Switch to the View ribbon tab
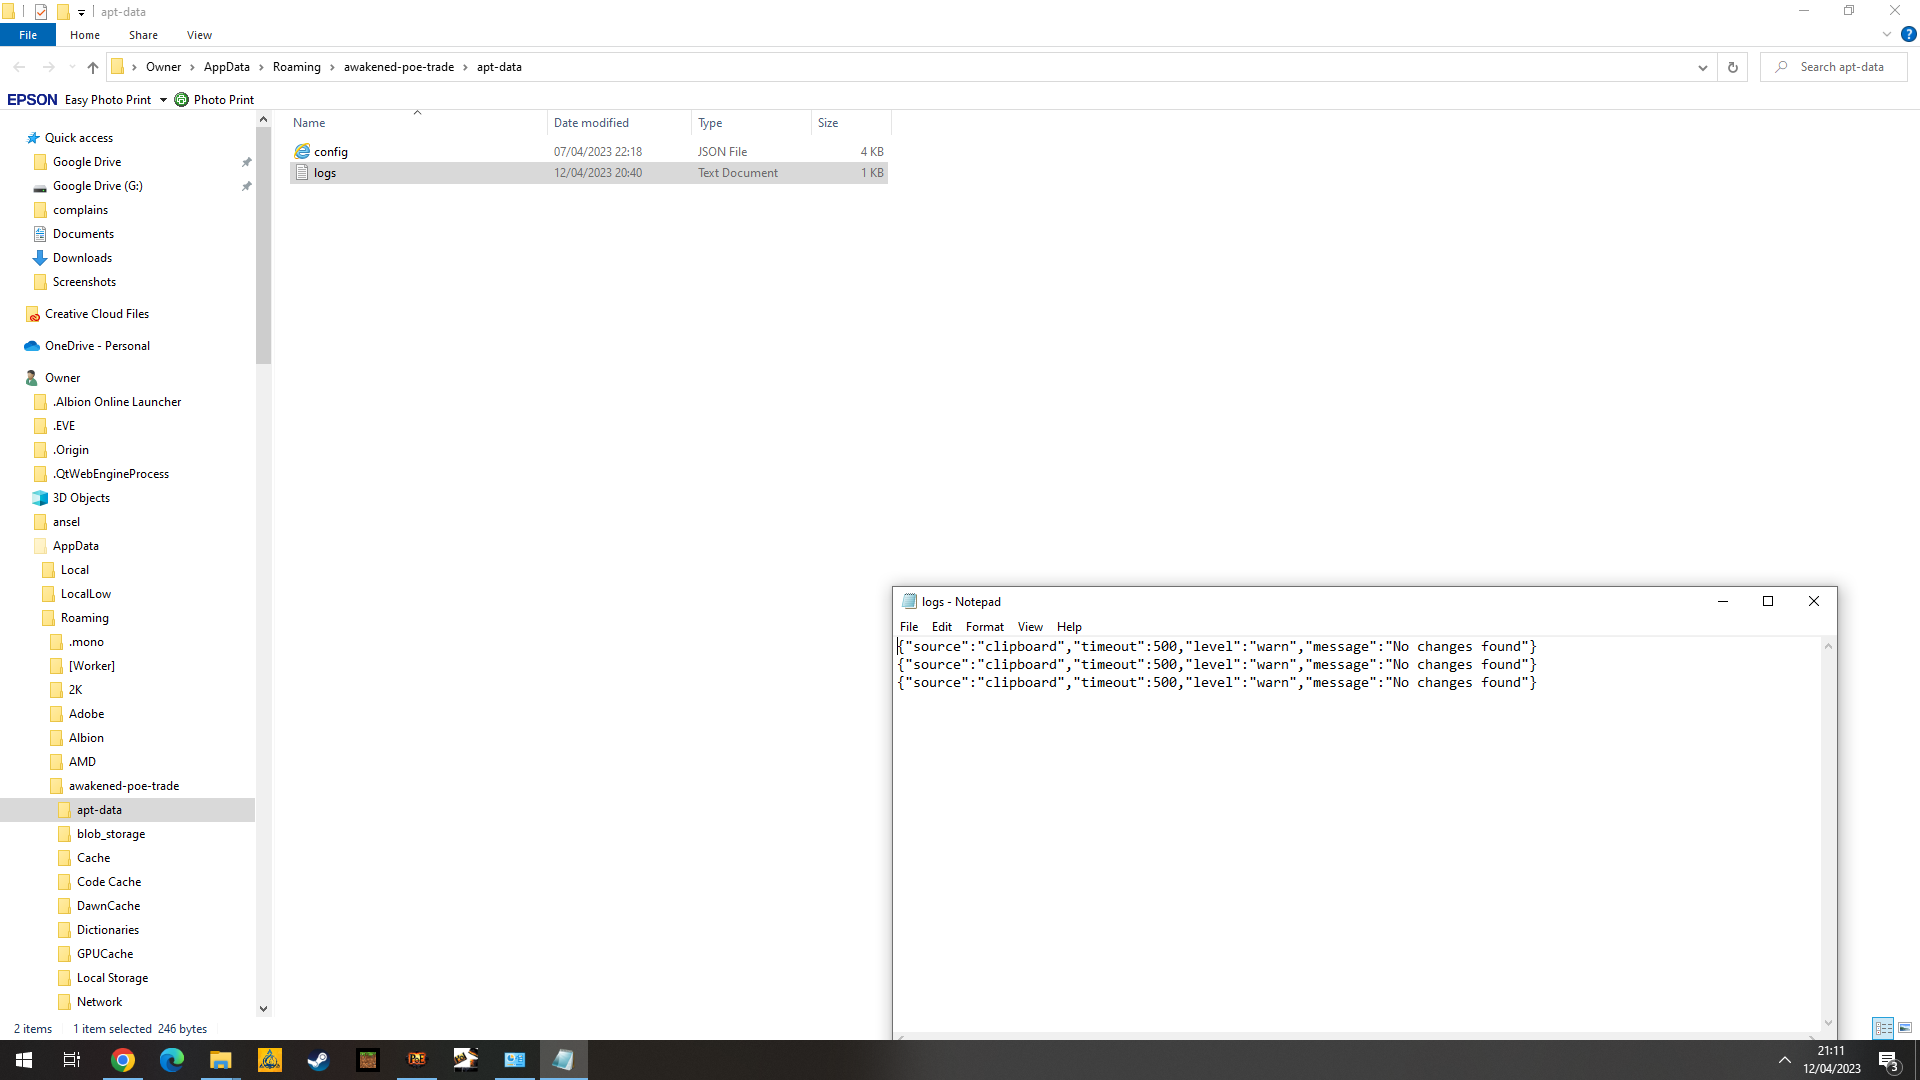 [x=199, y=35]
